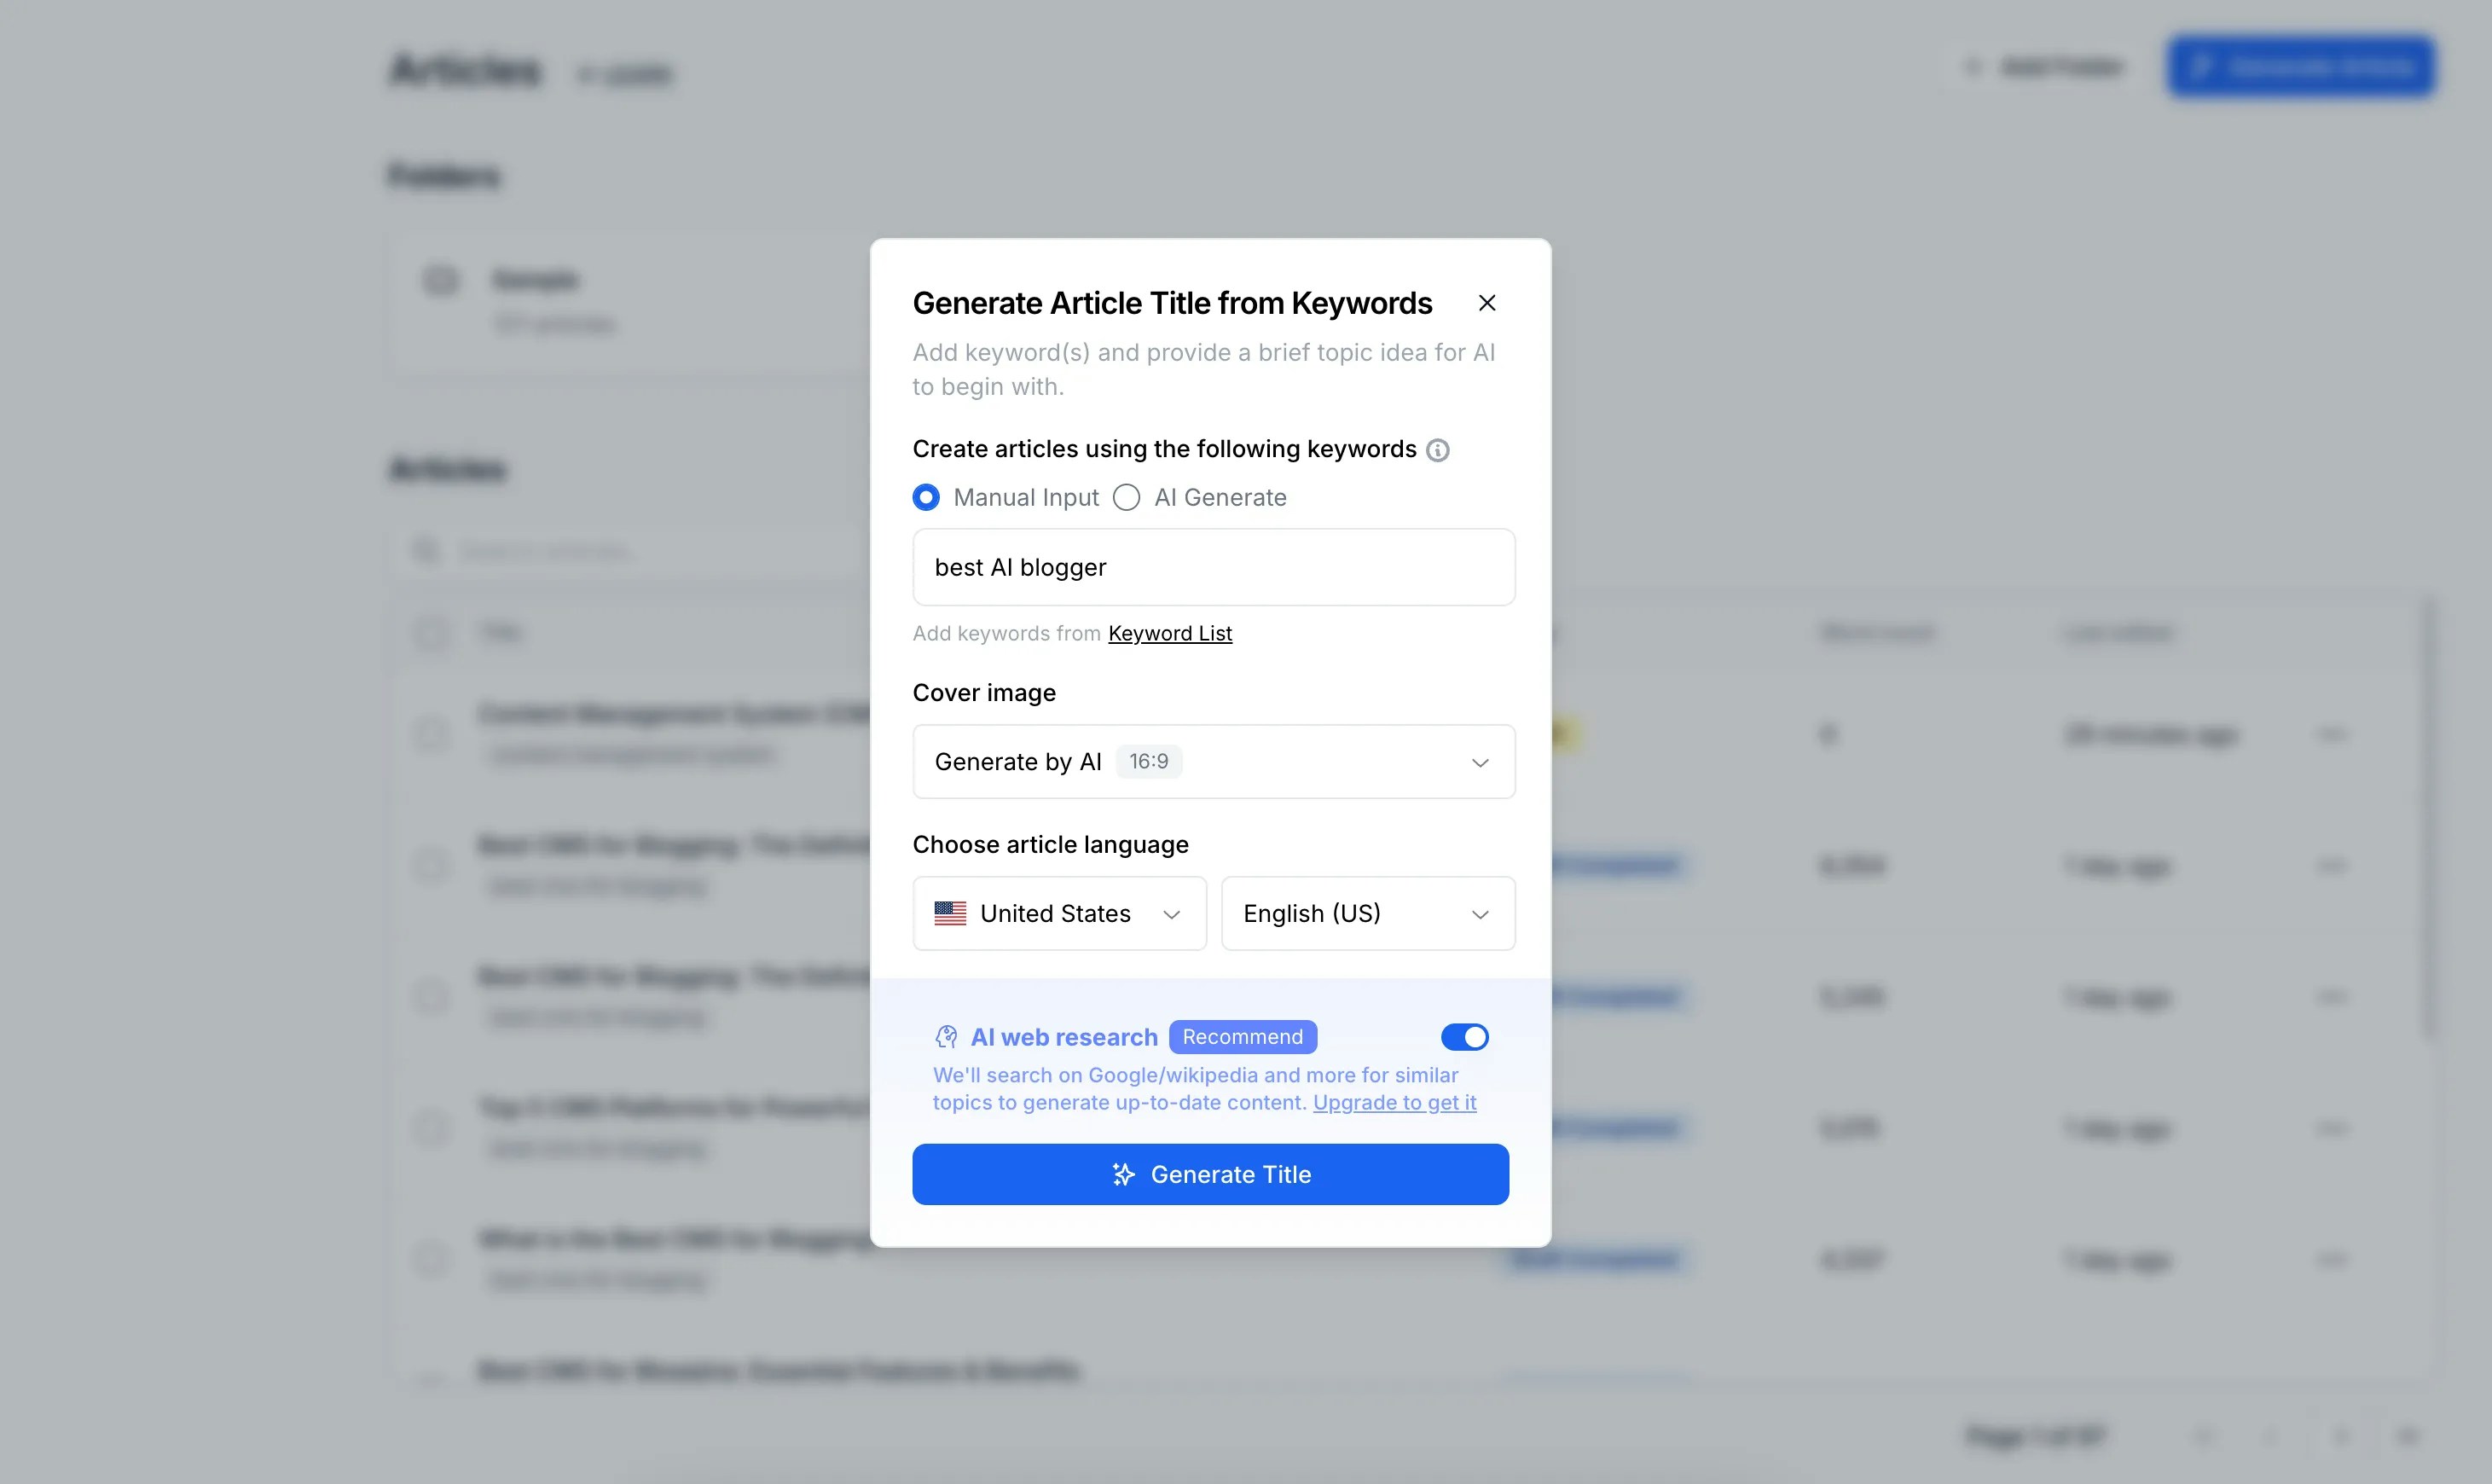Click the AI web research head icon
2492x1484 pixels.
click(945, 1037)
